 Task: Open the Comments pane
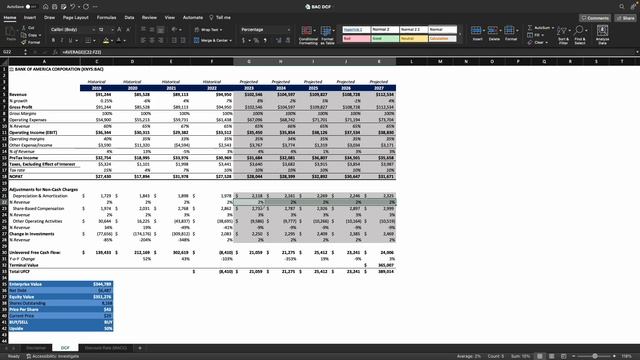[595, 18]
